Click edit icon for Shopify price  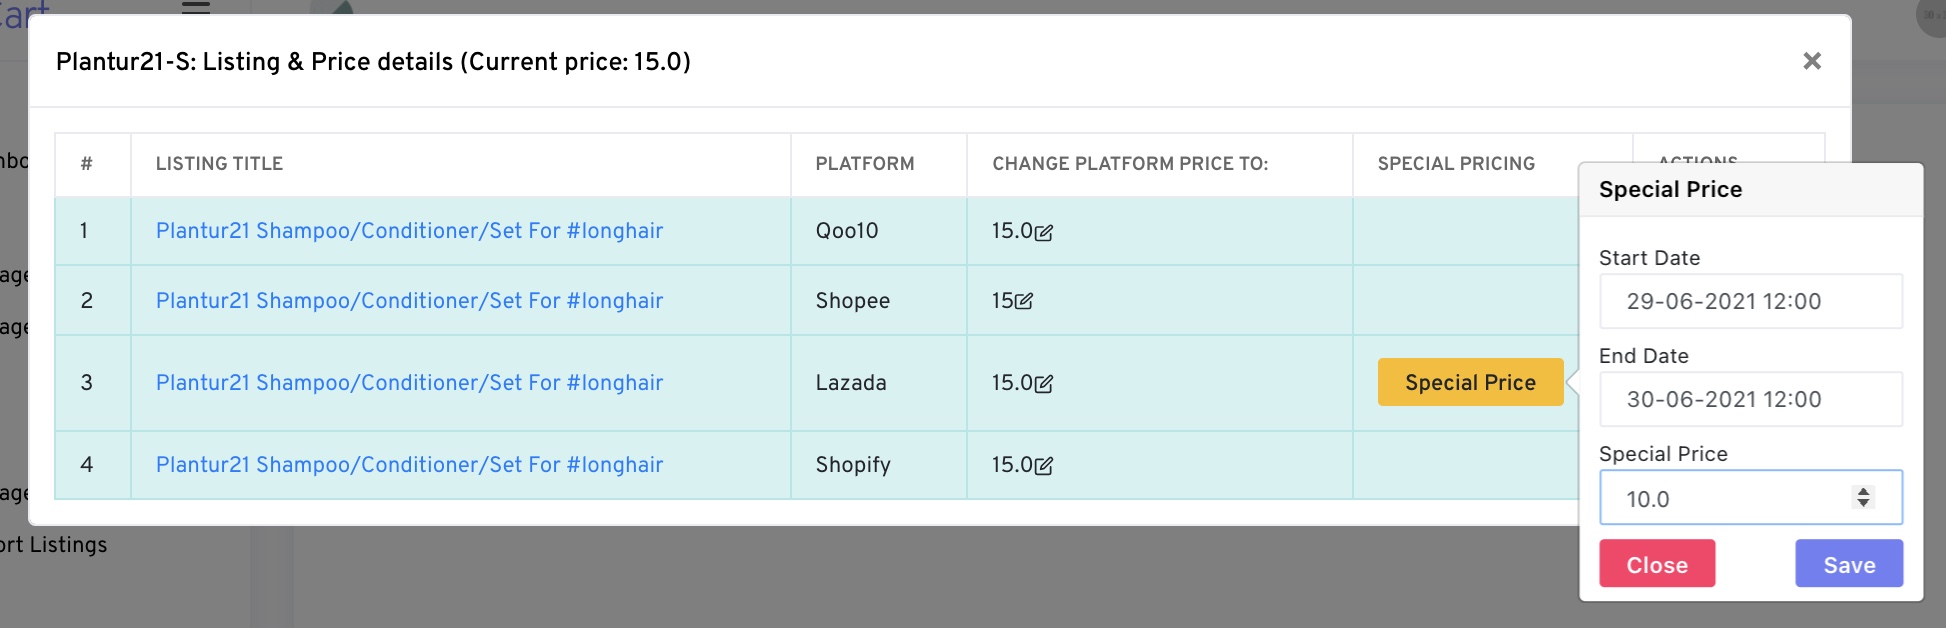point(1044,465)
